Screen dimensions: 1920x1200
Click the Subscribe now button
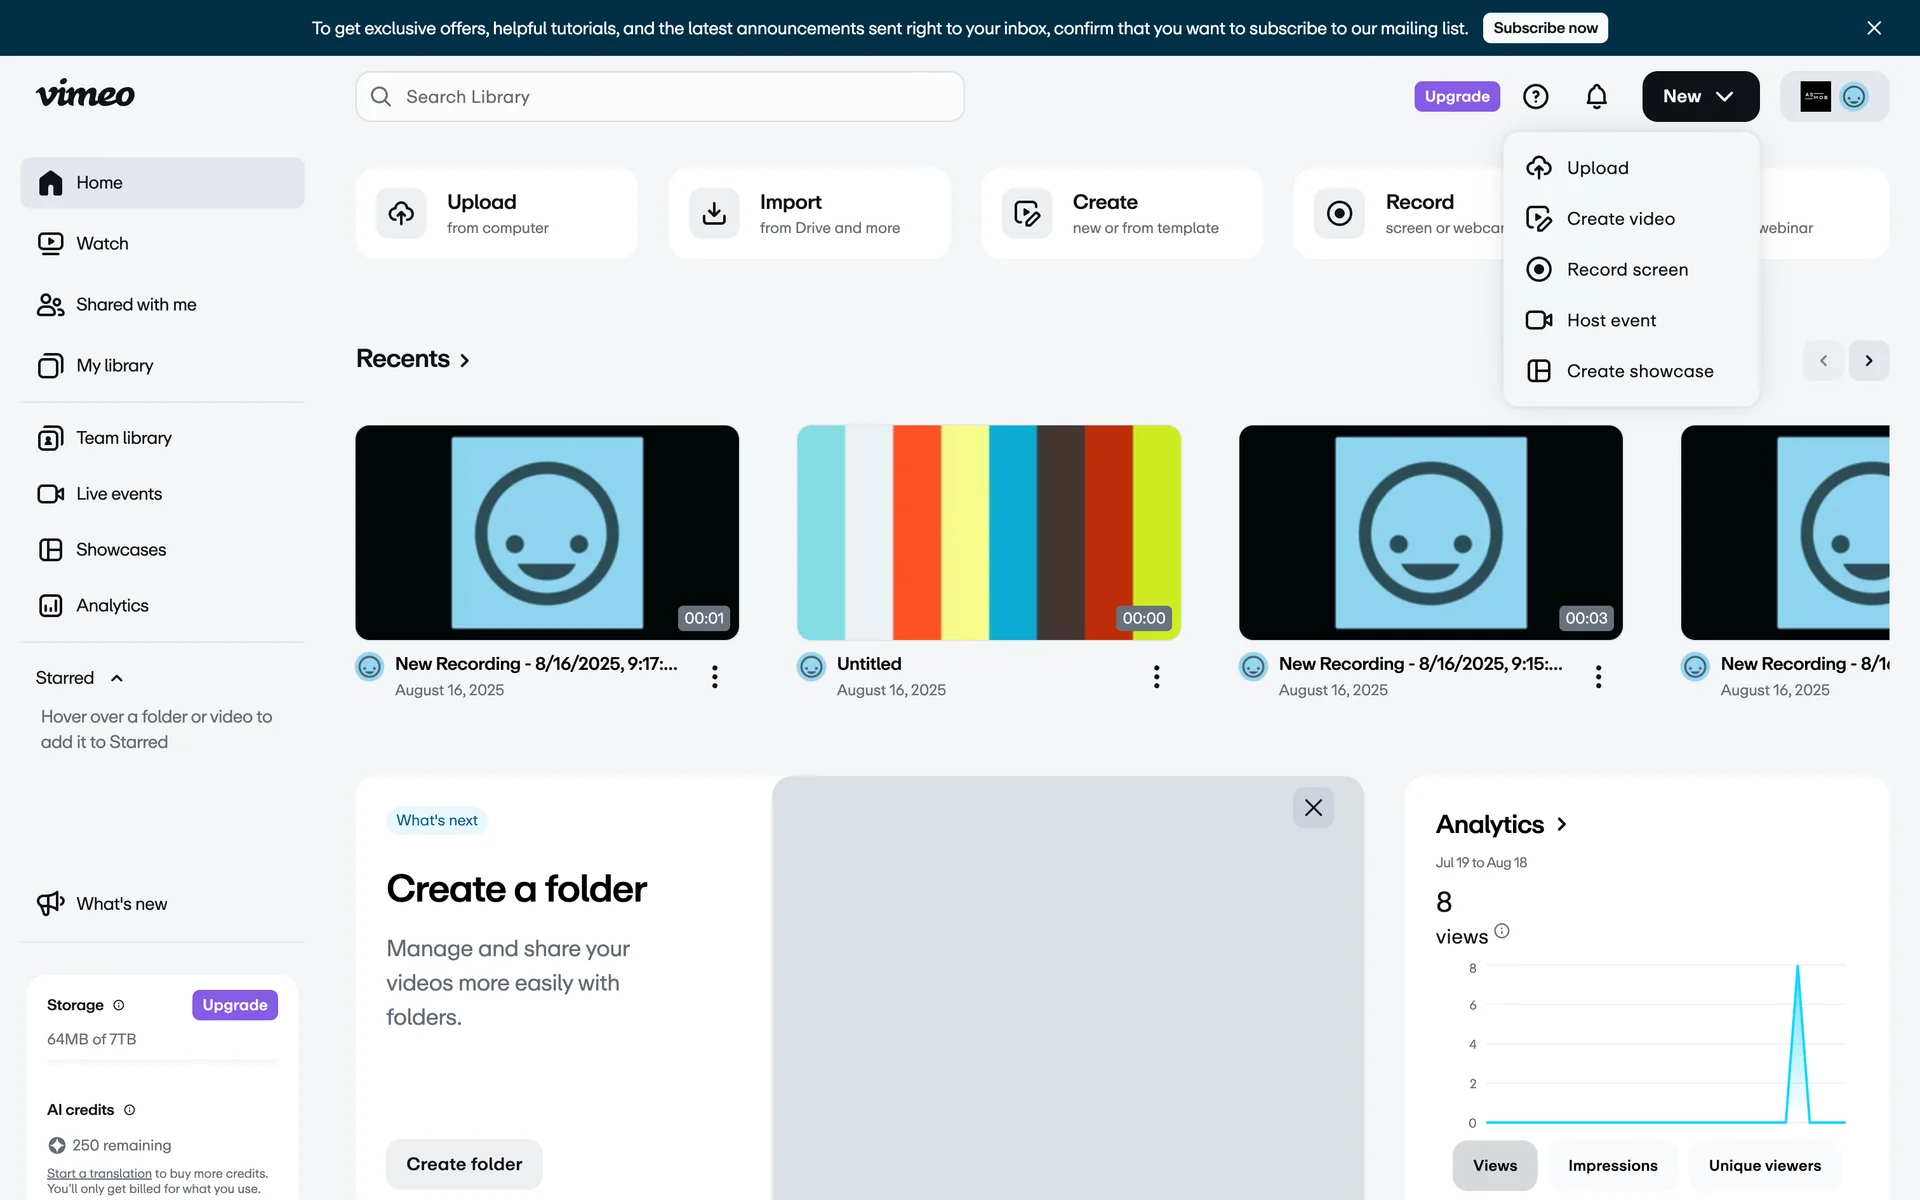1545,28
